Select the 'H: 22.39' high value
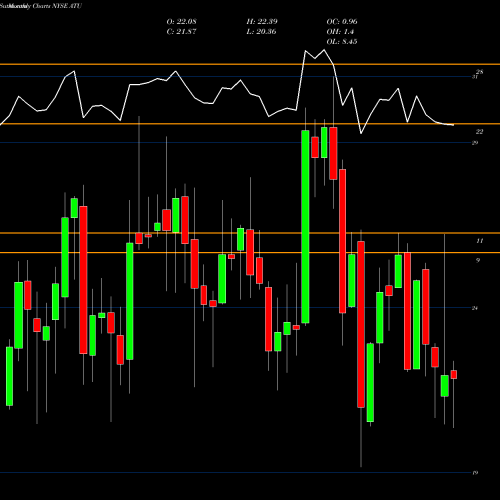 click(262, 22)
